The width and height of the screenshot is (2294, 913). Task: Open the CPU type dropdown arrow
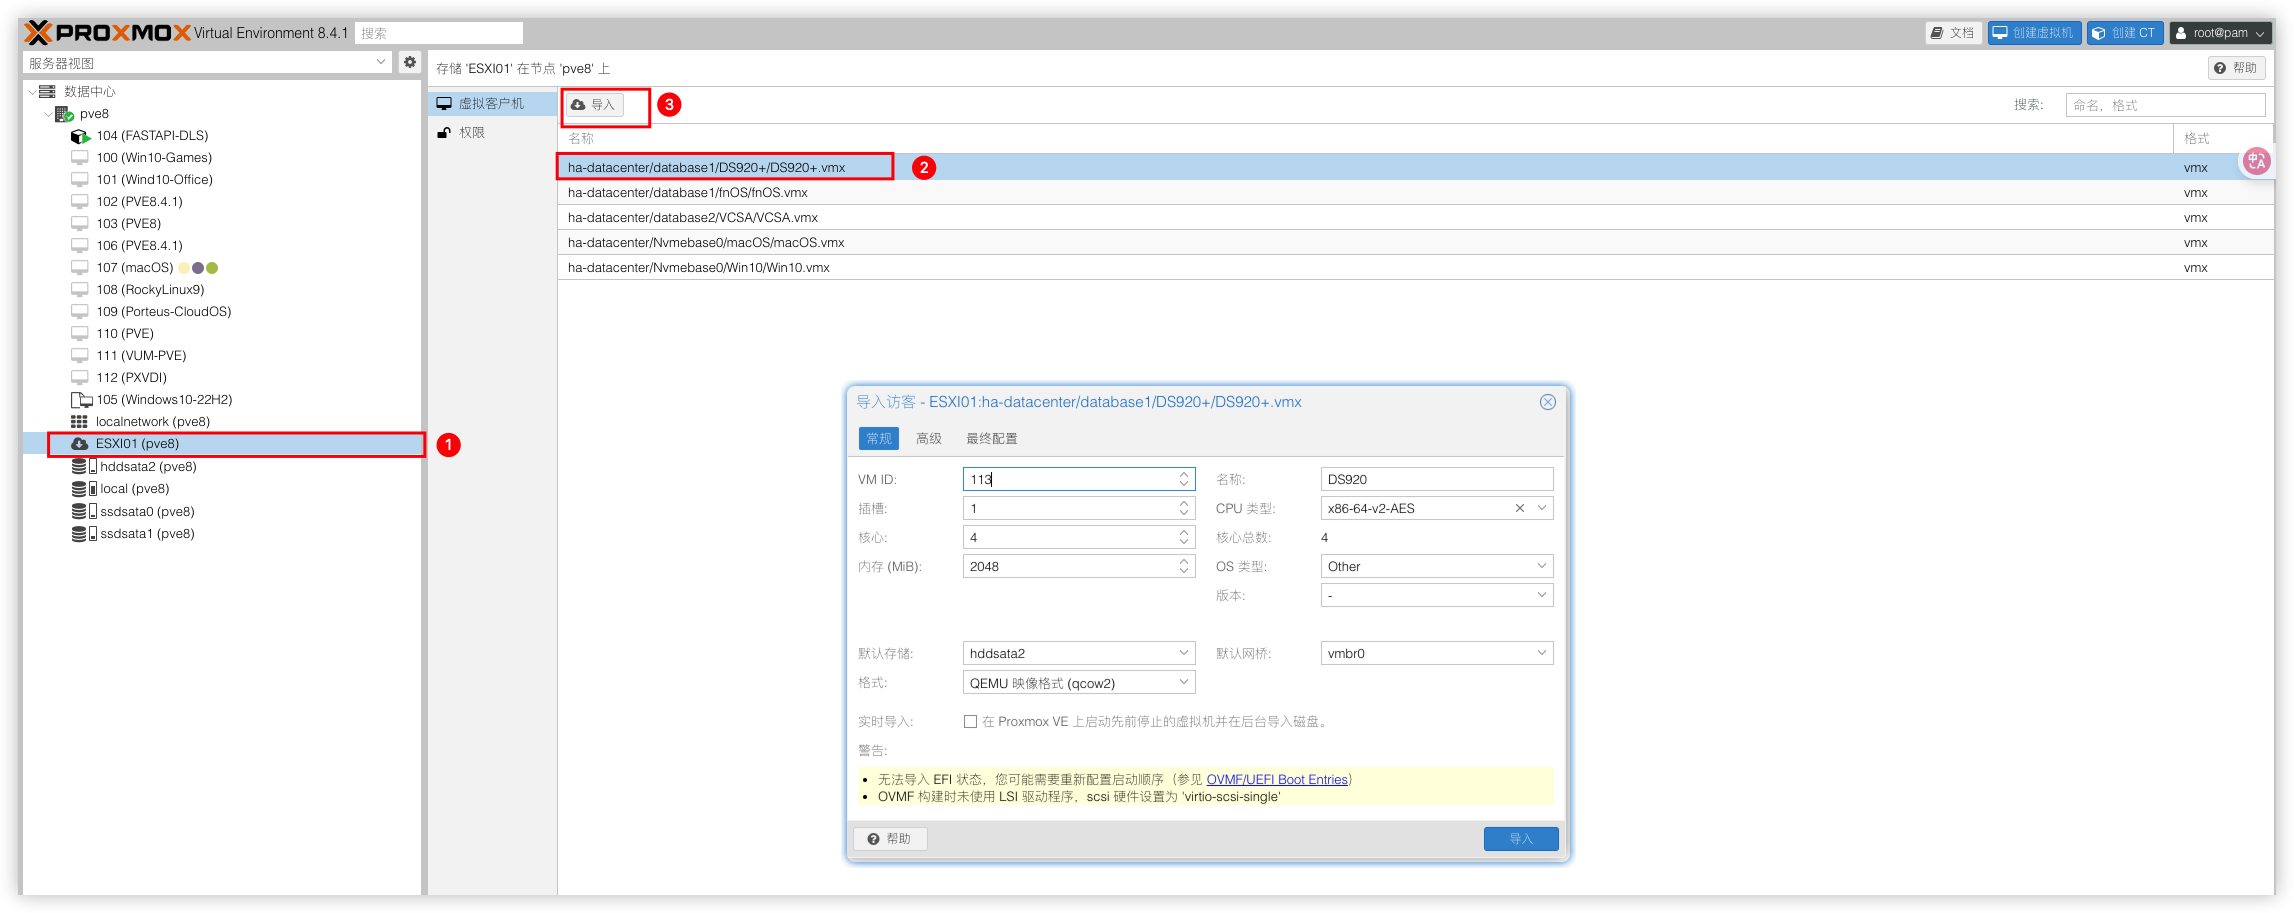[1542, 508]
